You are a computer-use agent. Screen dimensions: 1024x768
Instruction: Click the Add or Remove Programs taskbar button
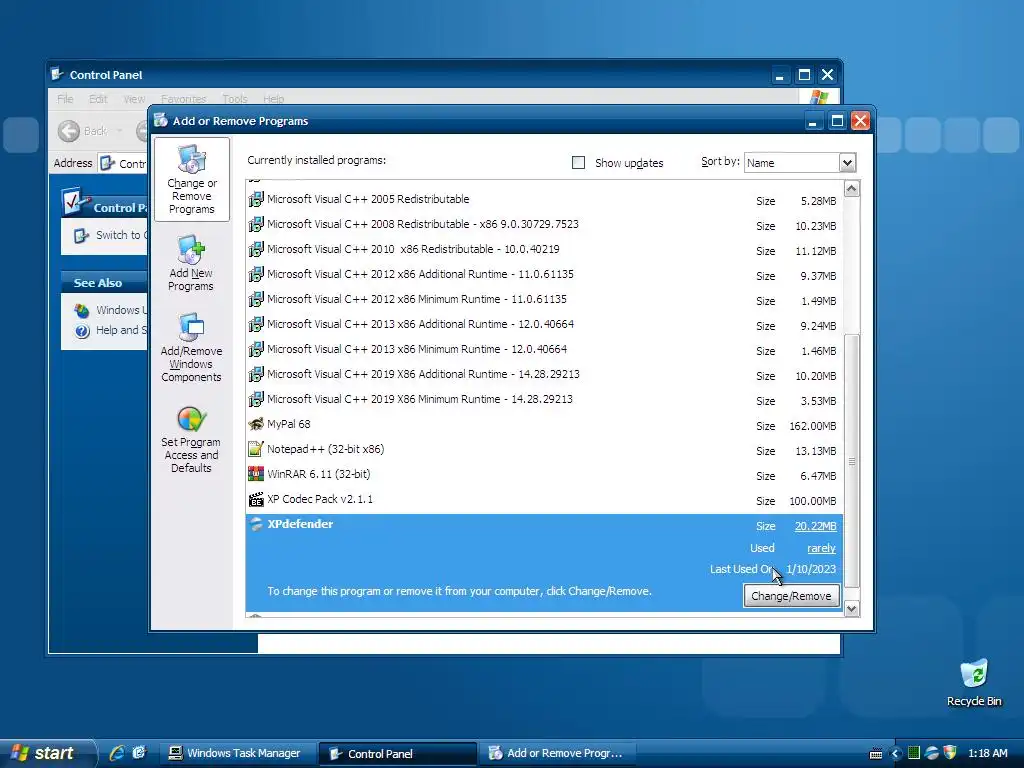tap(556, 753)
